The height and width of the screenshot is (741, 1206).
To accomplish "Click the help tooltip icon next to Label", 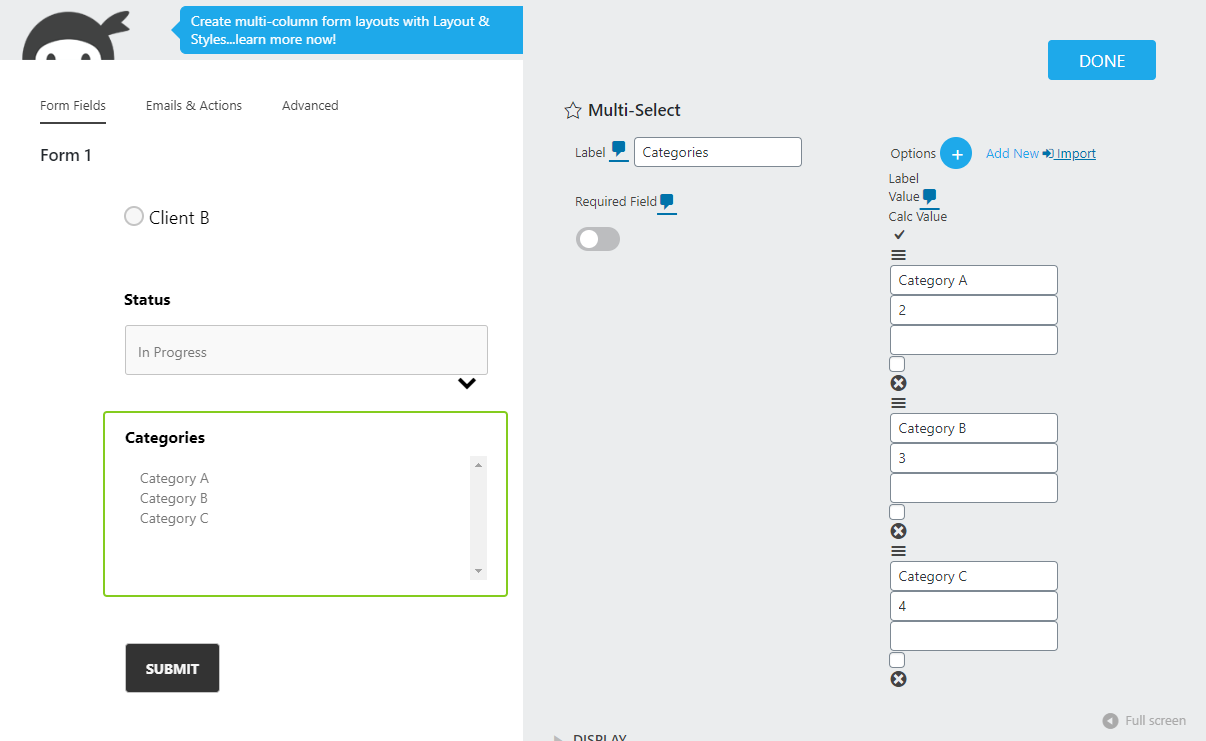I will (x=617, y=149).
